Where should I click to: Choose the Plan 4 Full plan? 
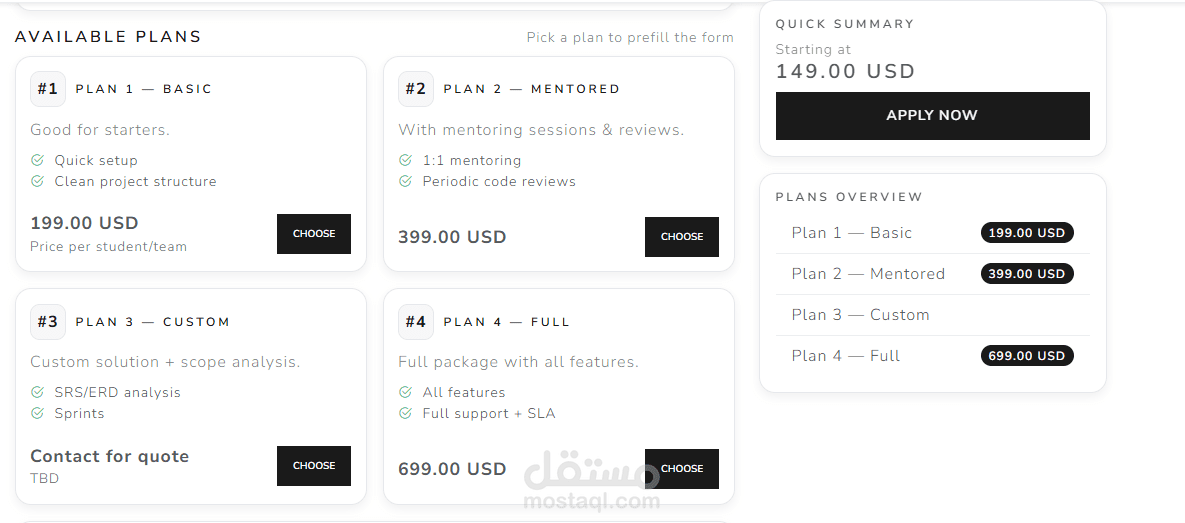point(682,469)
